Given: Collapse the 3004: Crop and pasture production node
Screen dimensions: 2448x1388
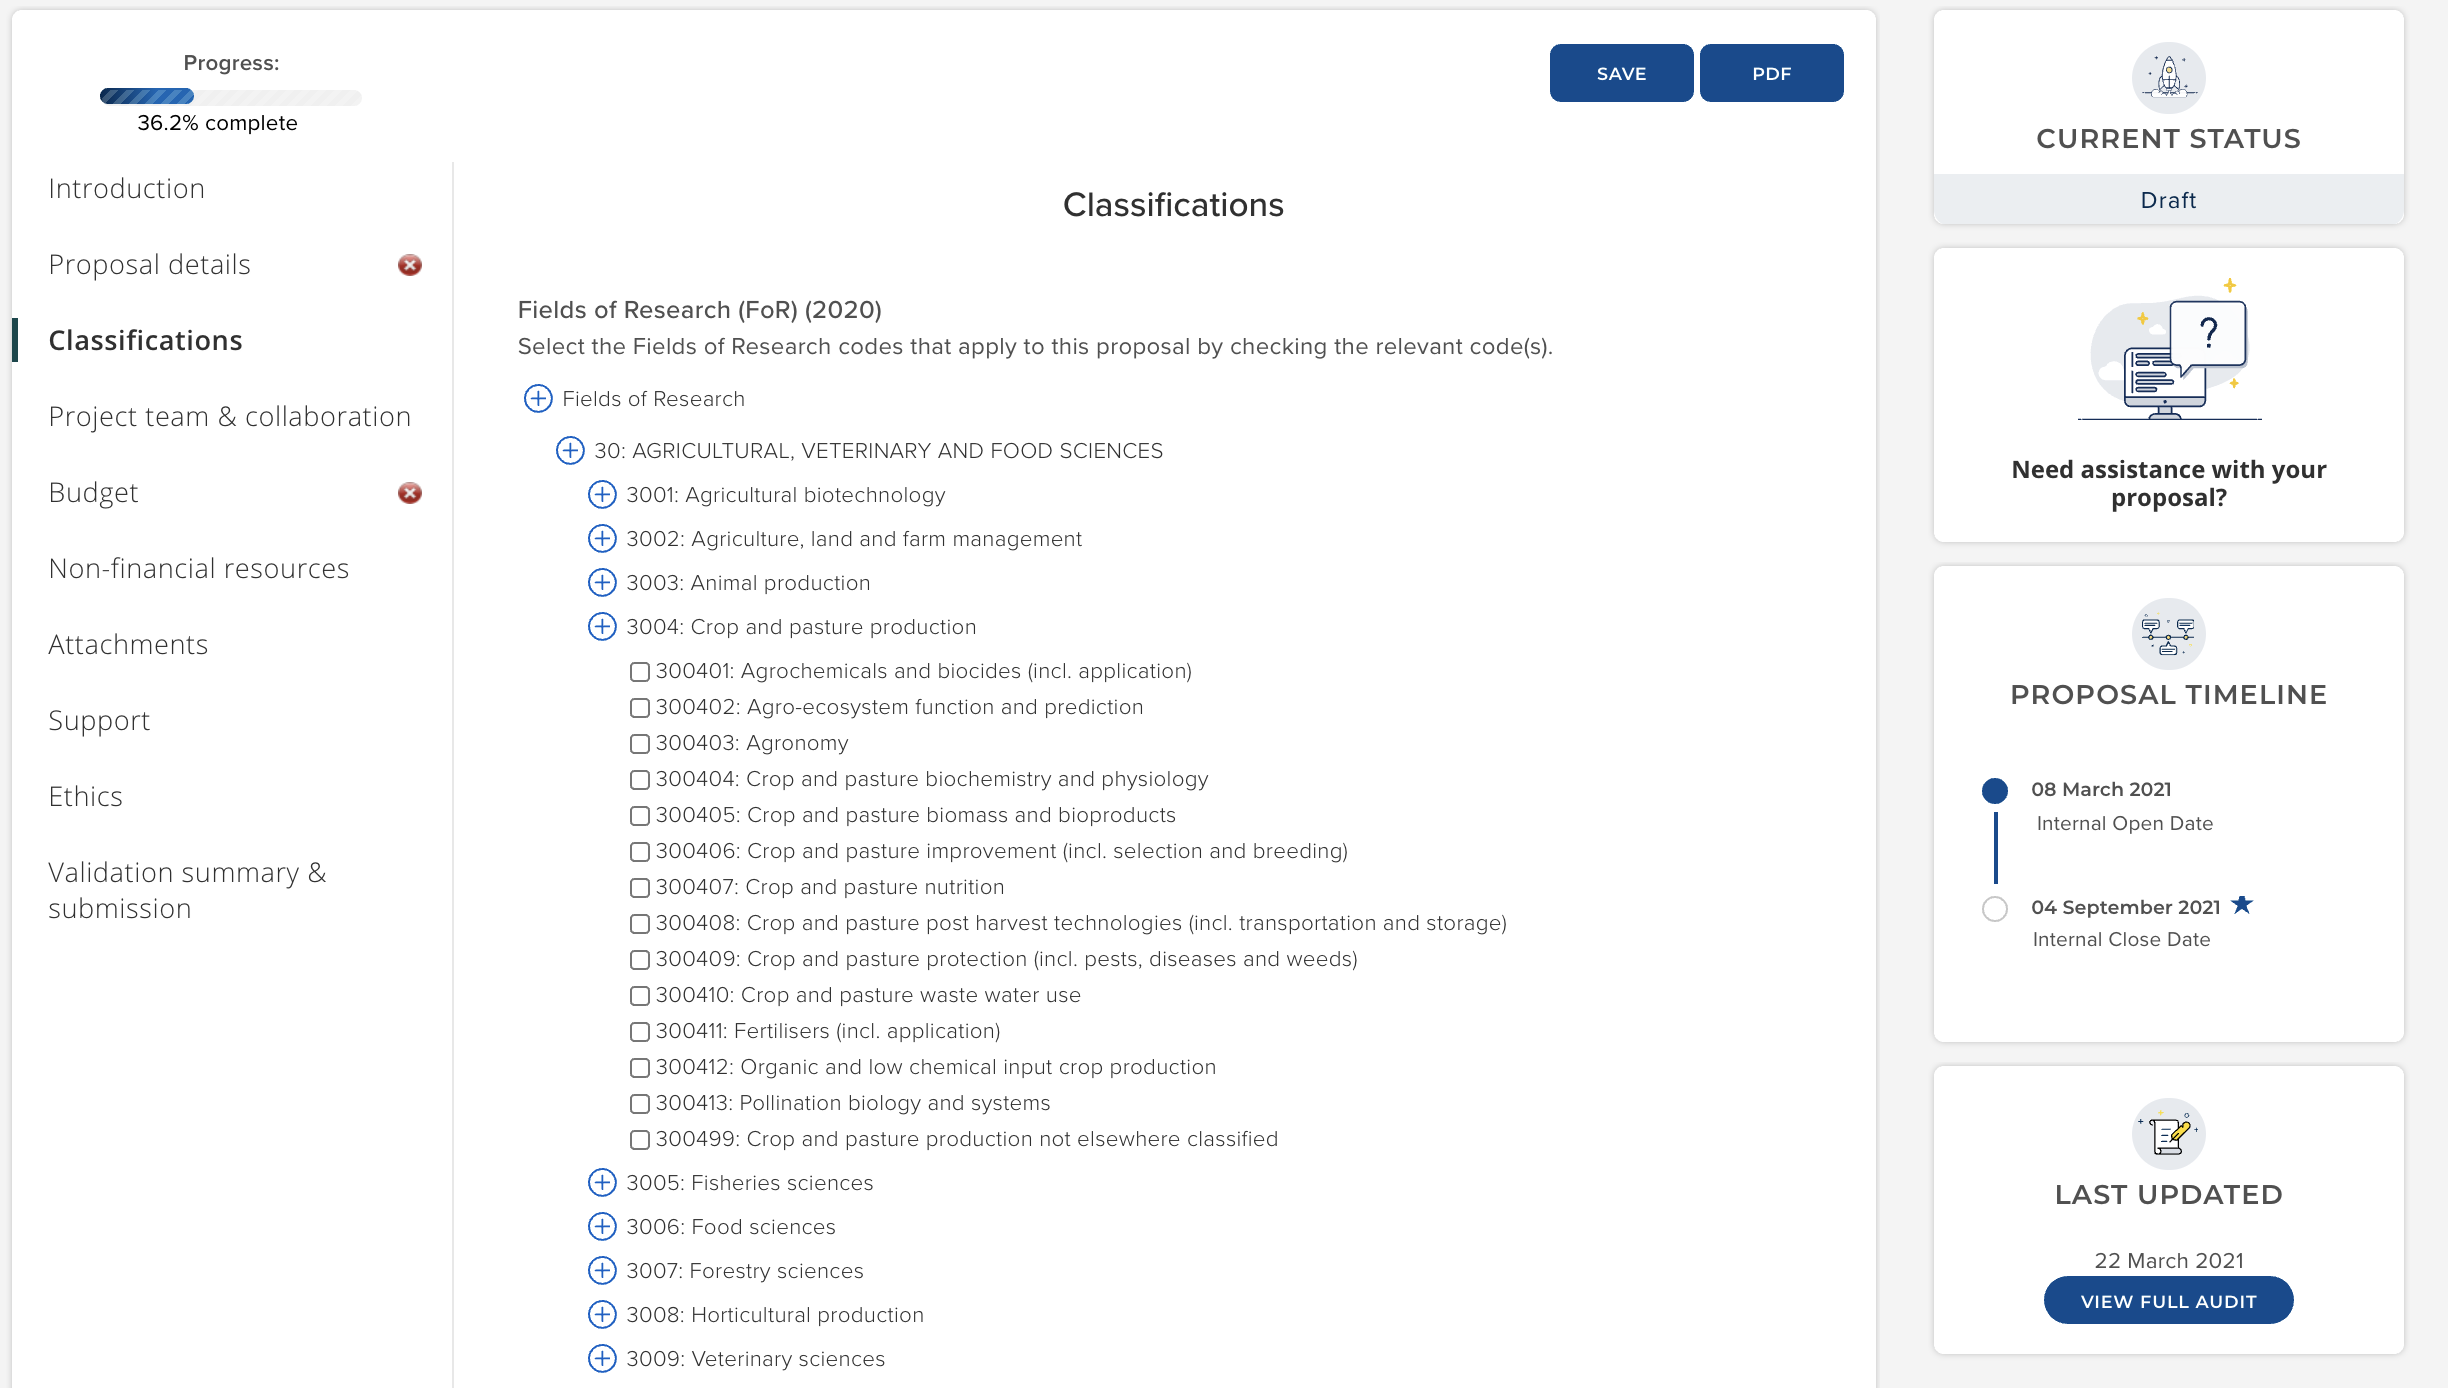Looking at the screenshot, I should [x=602, y=627].
